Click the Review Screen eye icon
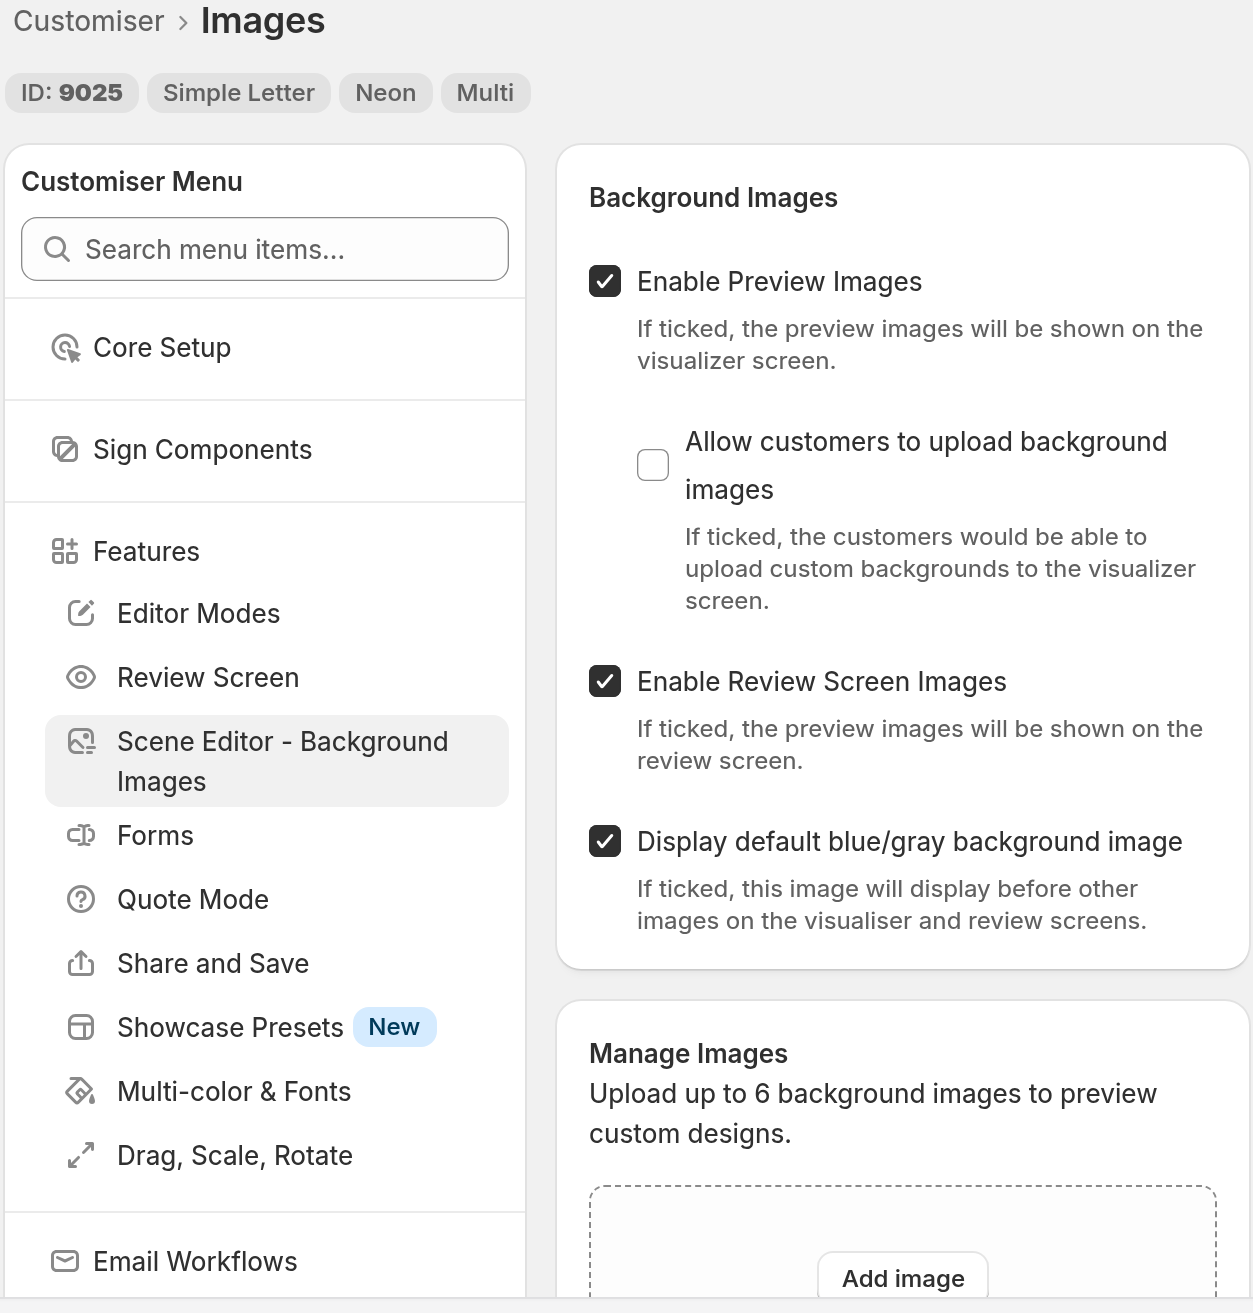 81,677
